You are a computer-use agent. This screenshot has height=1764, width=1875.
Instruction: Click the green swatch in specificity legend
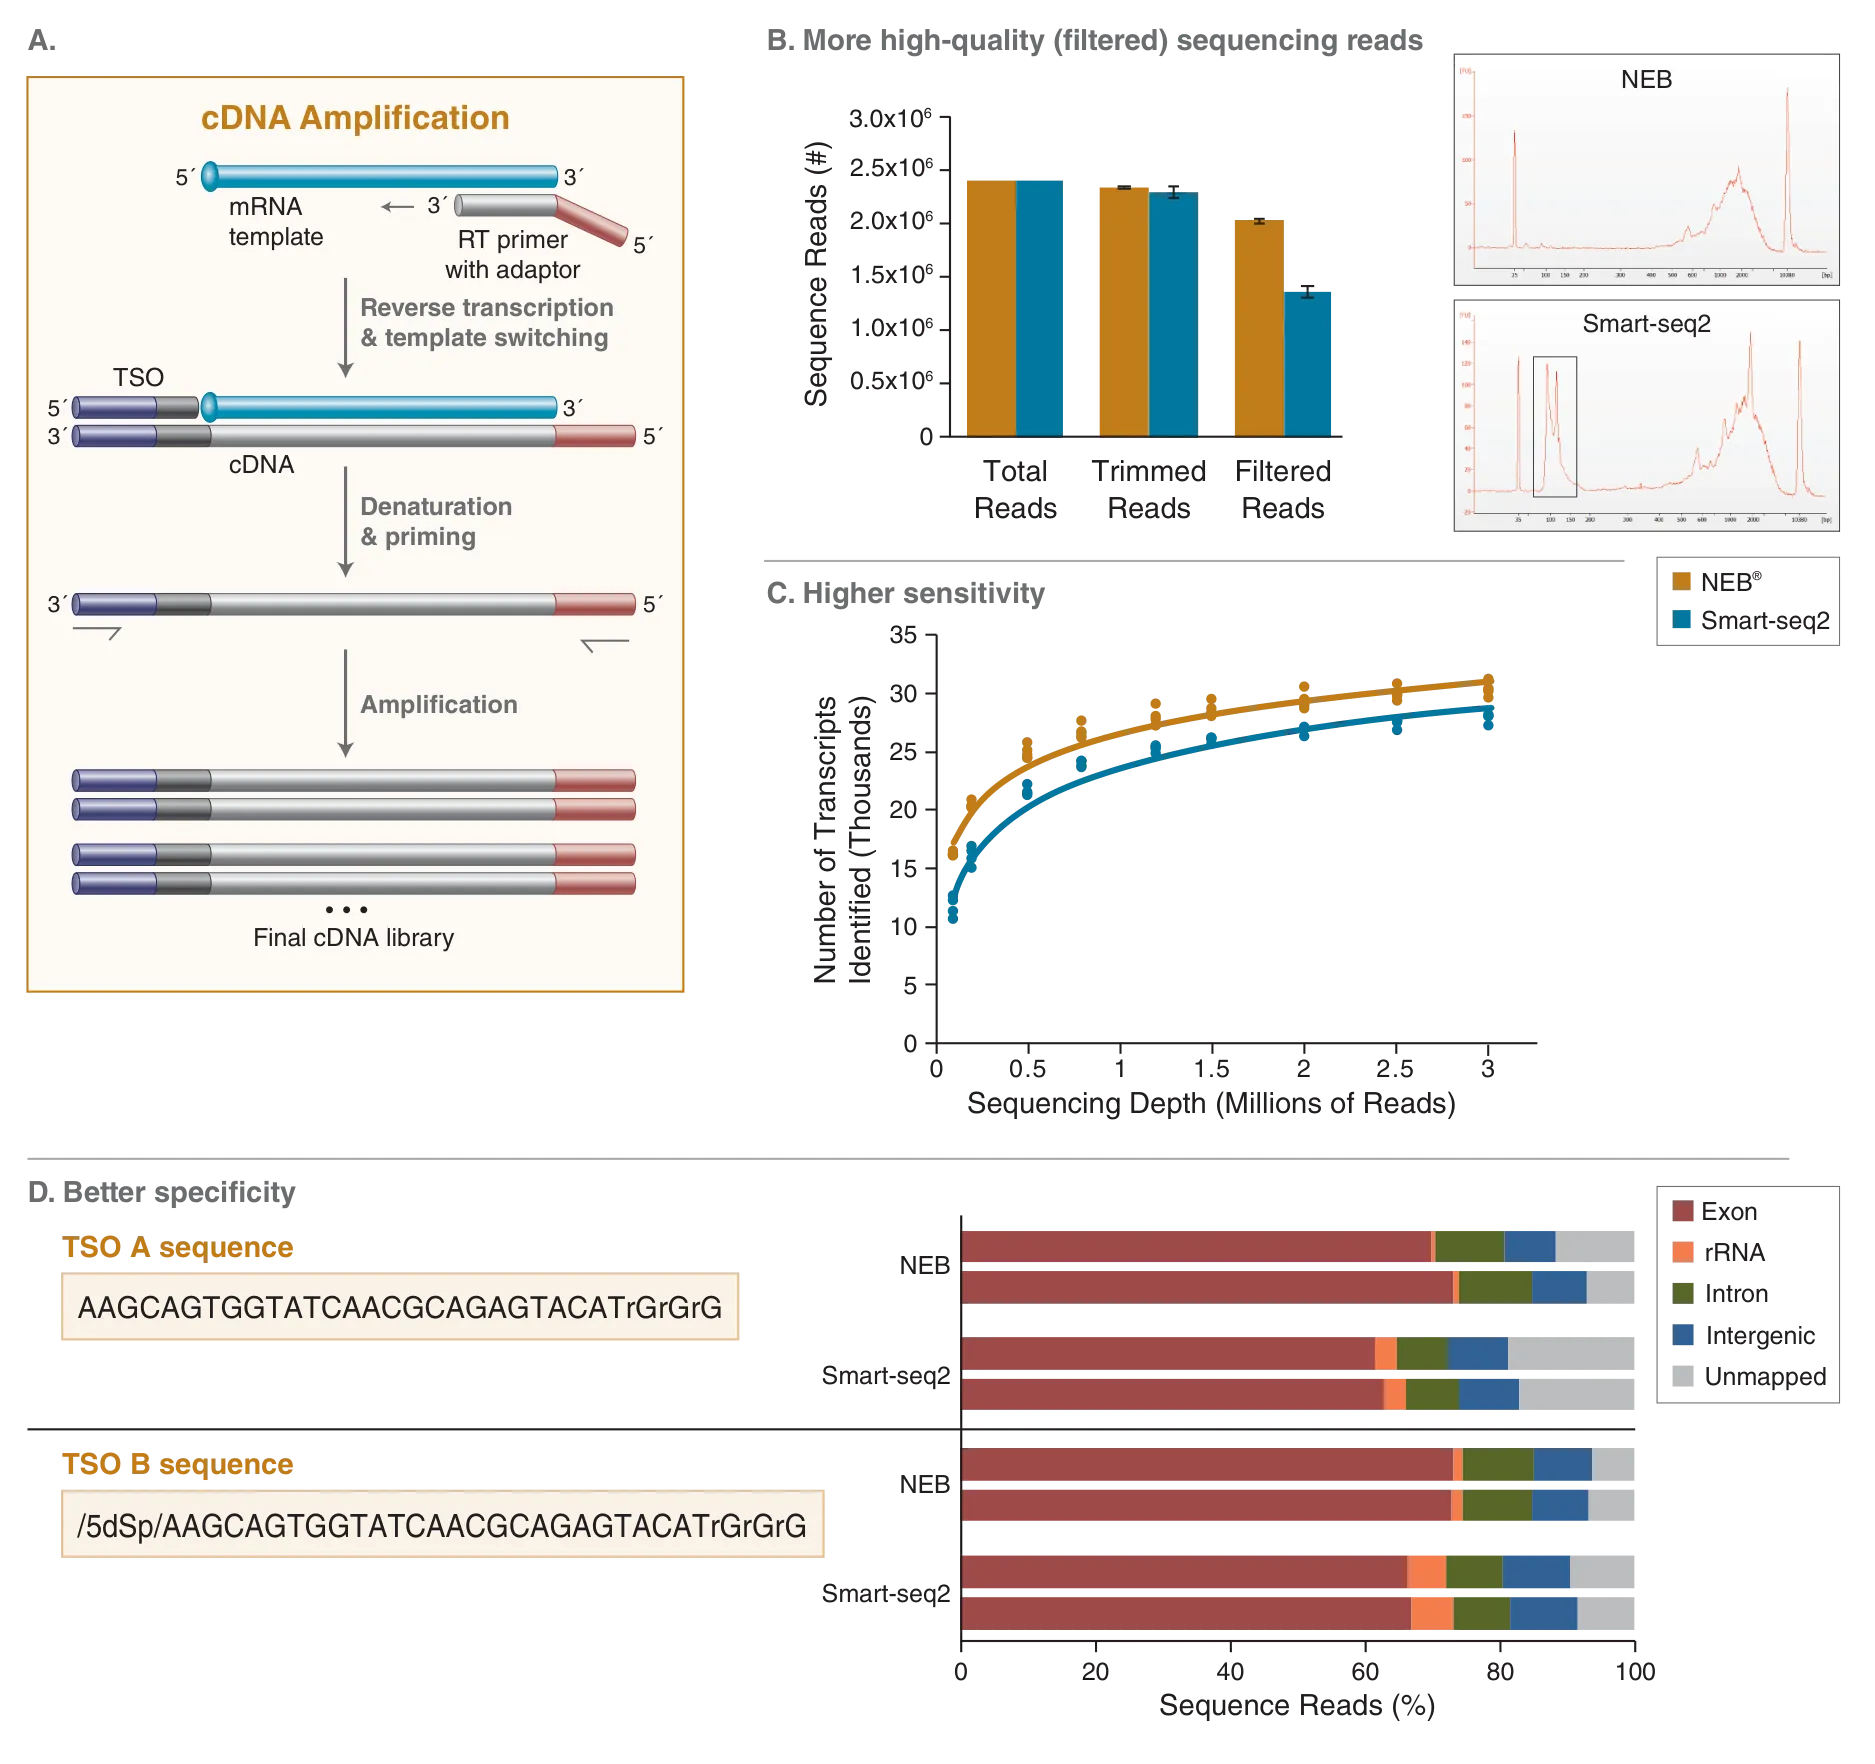point(1684,1292)
